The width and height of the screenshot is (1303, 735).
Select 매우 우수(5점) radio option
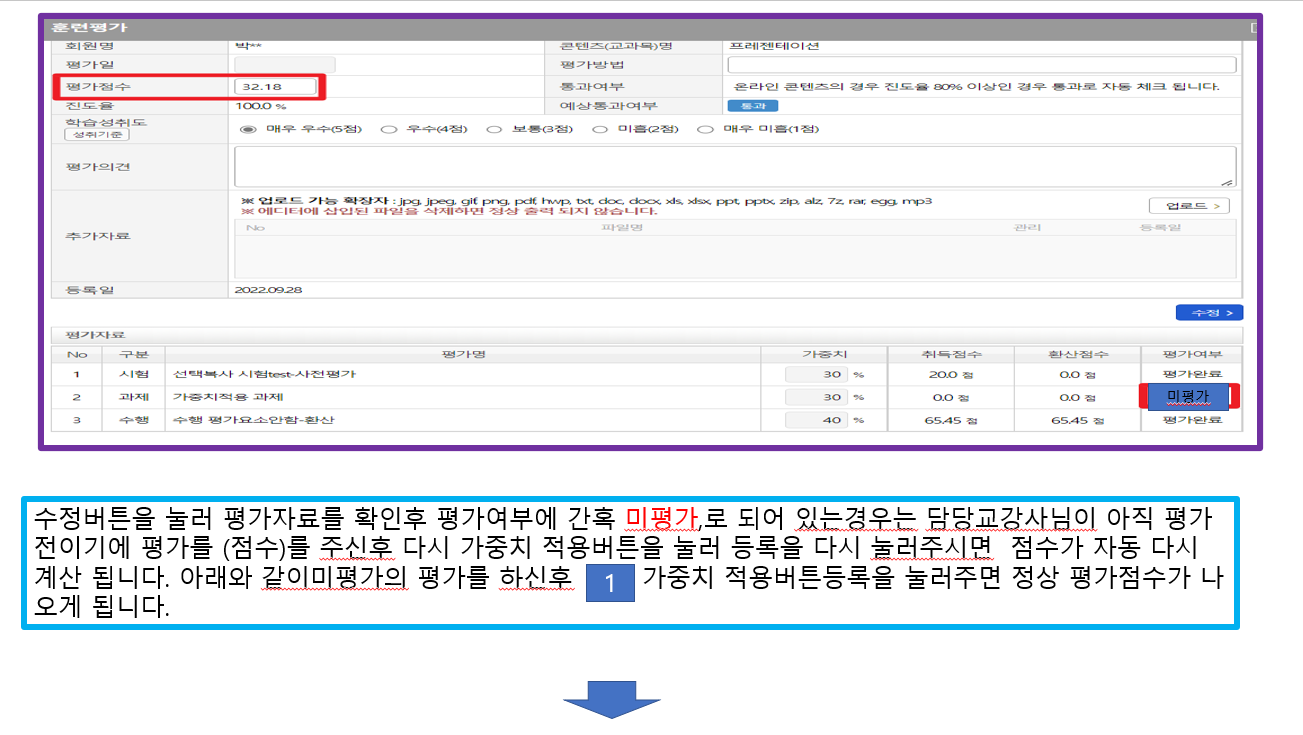coord(247,129)
